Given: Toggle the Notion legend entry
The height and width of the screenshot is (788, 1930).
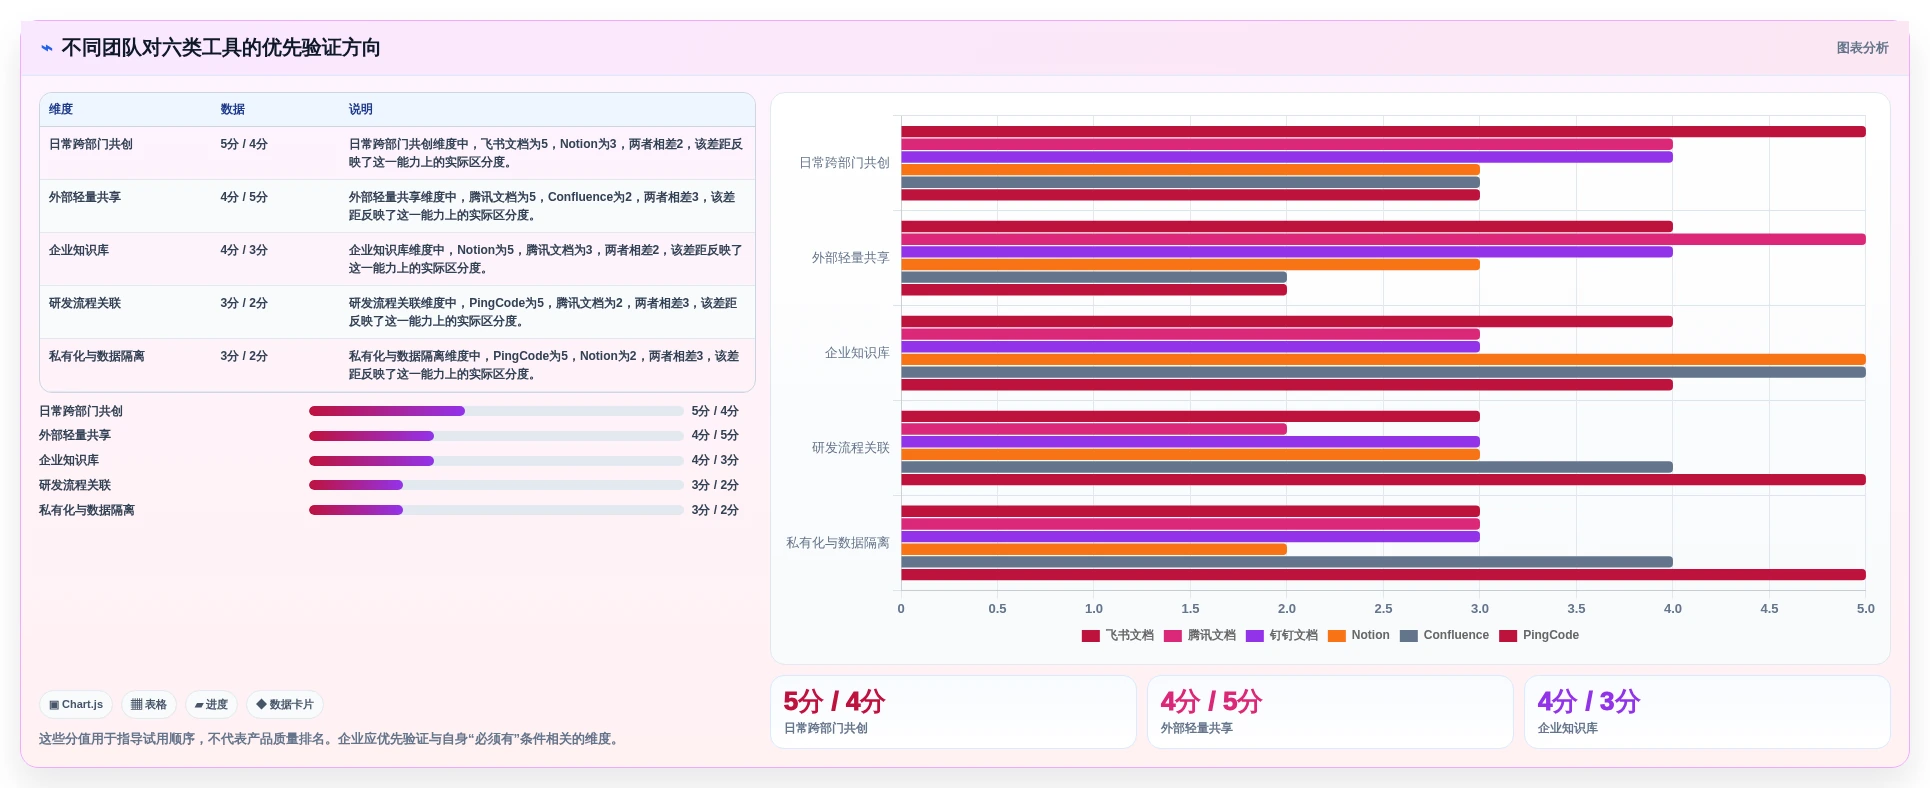Looking at the screenshot, I should pos(1359,635).
